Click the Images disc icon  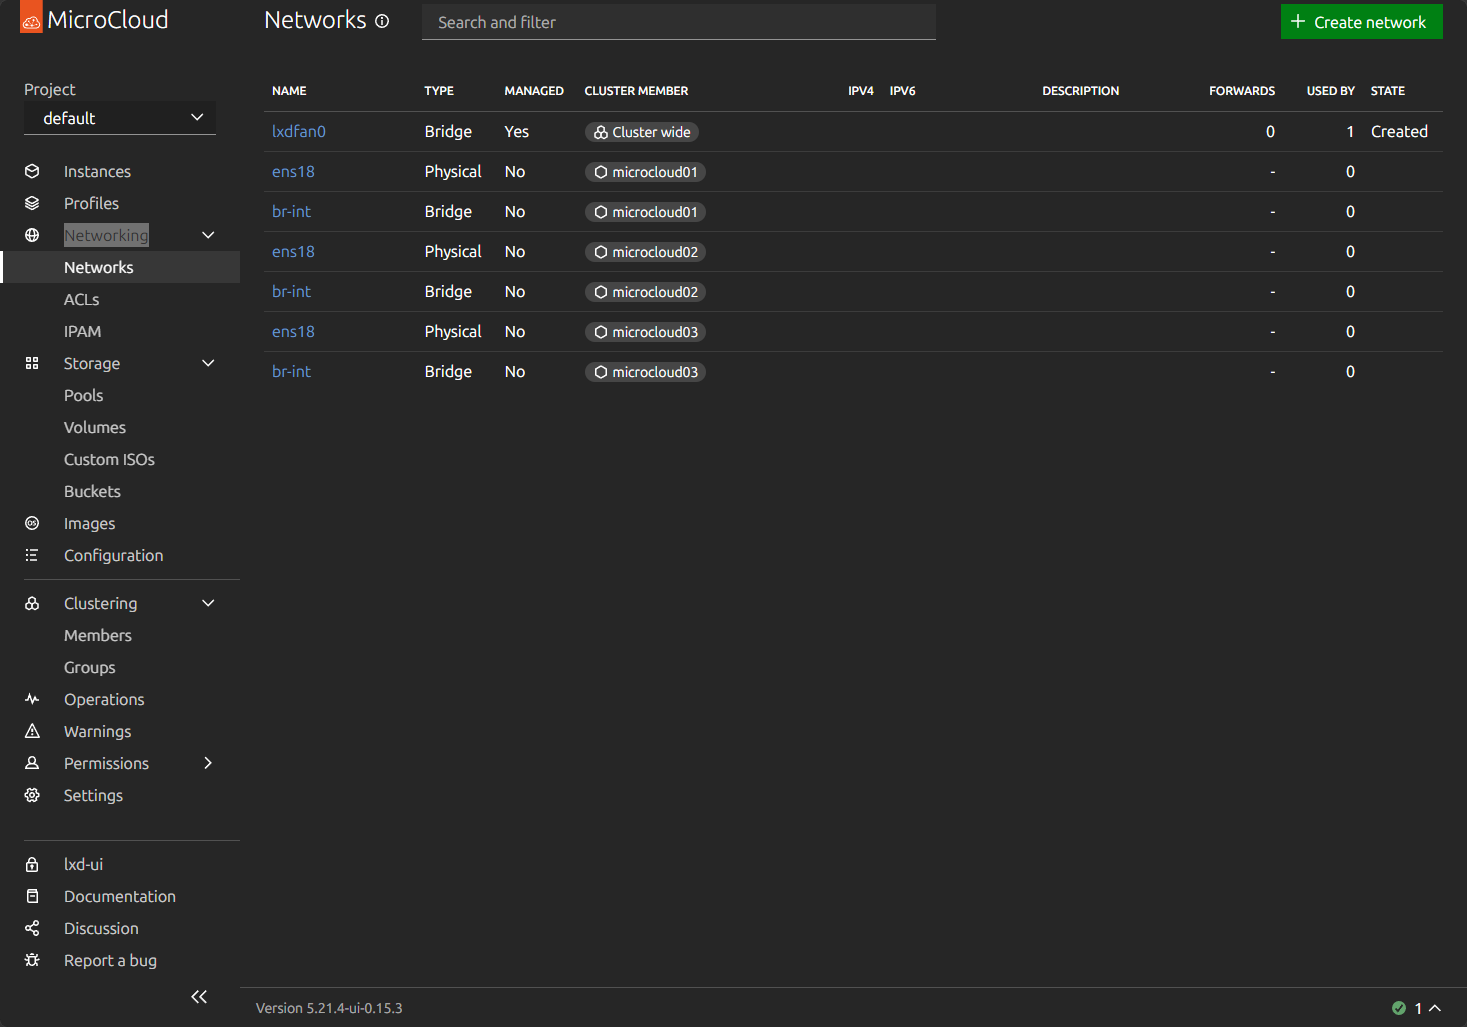[32, 523]
